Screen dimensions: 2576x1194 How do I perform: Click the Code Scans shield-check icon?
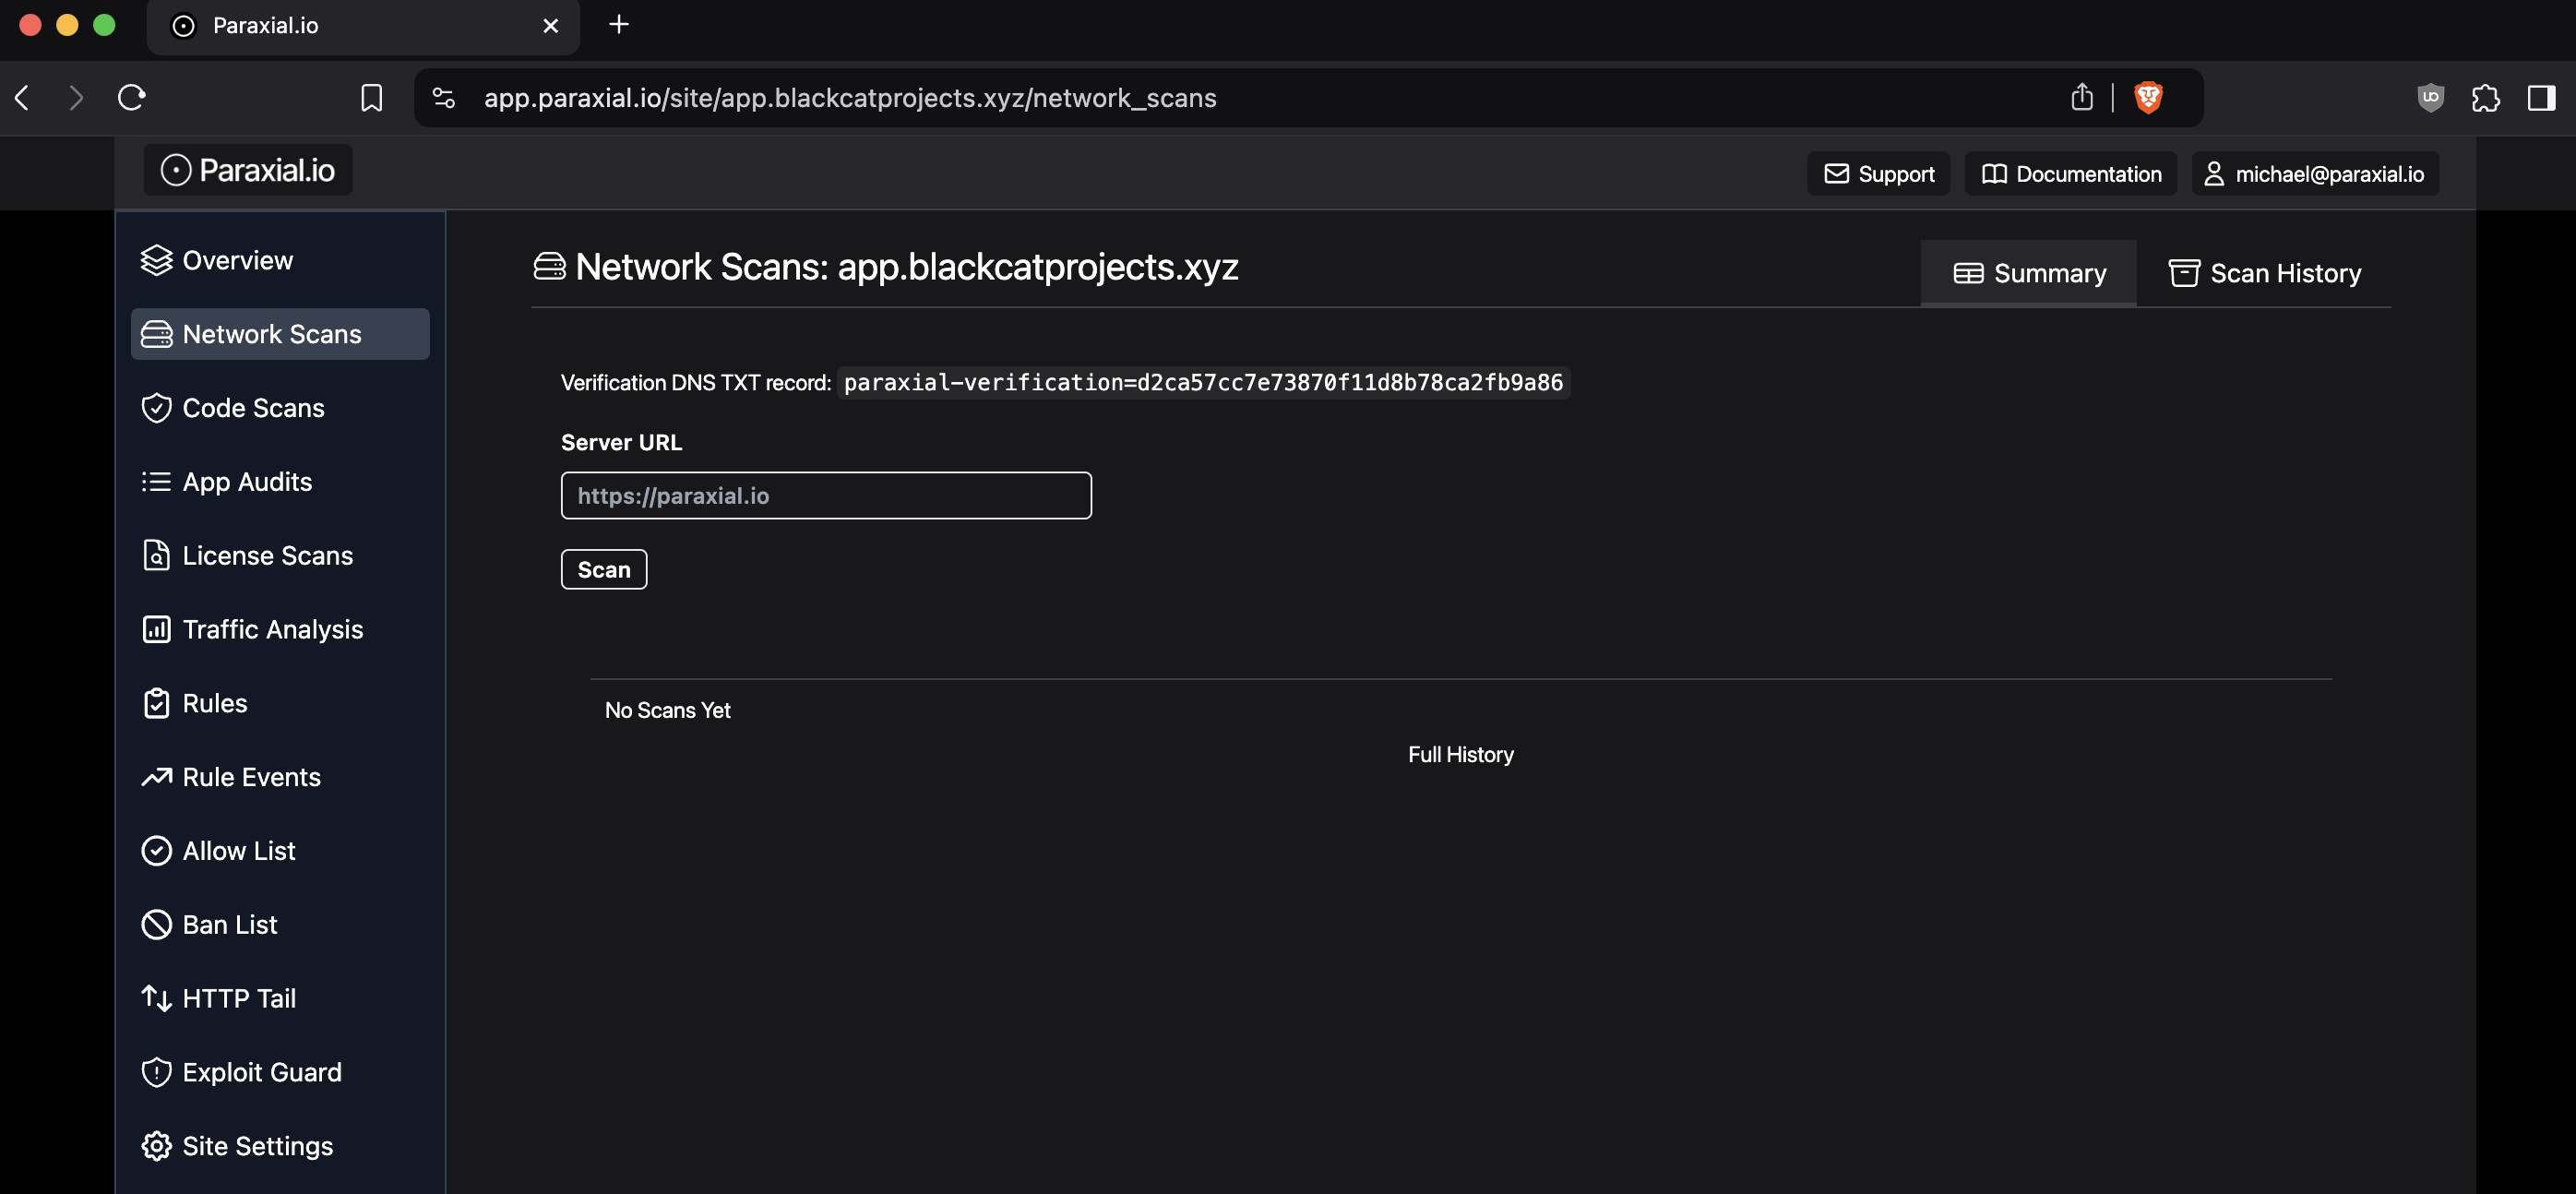coord(156,408)
